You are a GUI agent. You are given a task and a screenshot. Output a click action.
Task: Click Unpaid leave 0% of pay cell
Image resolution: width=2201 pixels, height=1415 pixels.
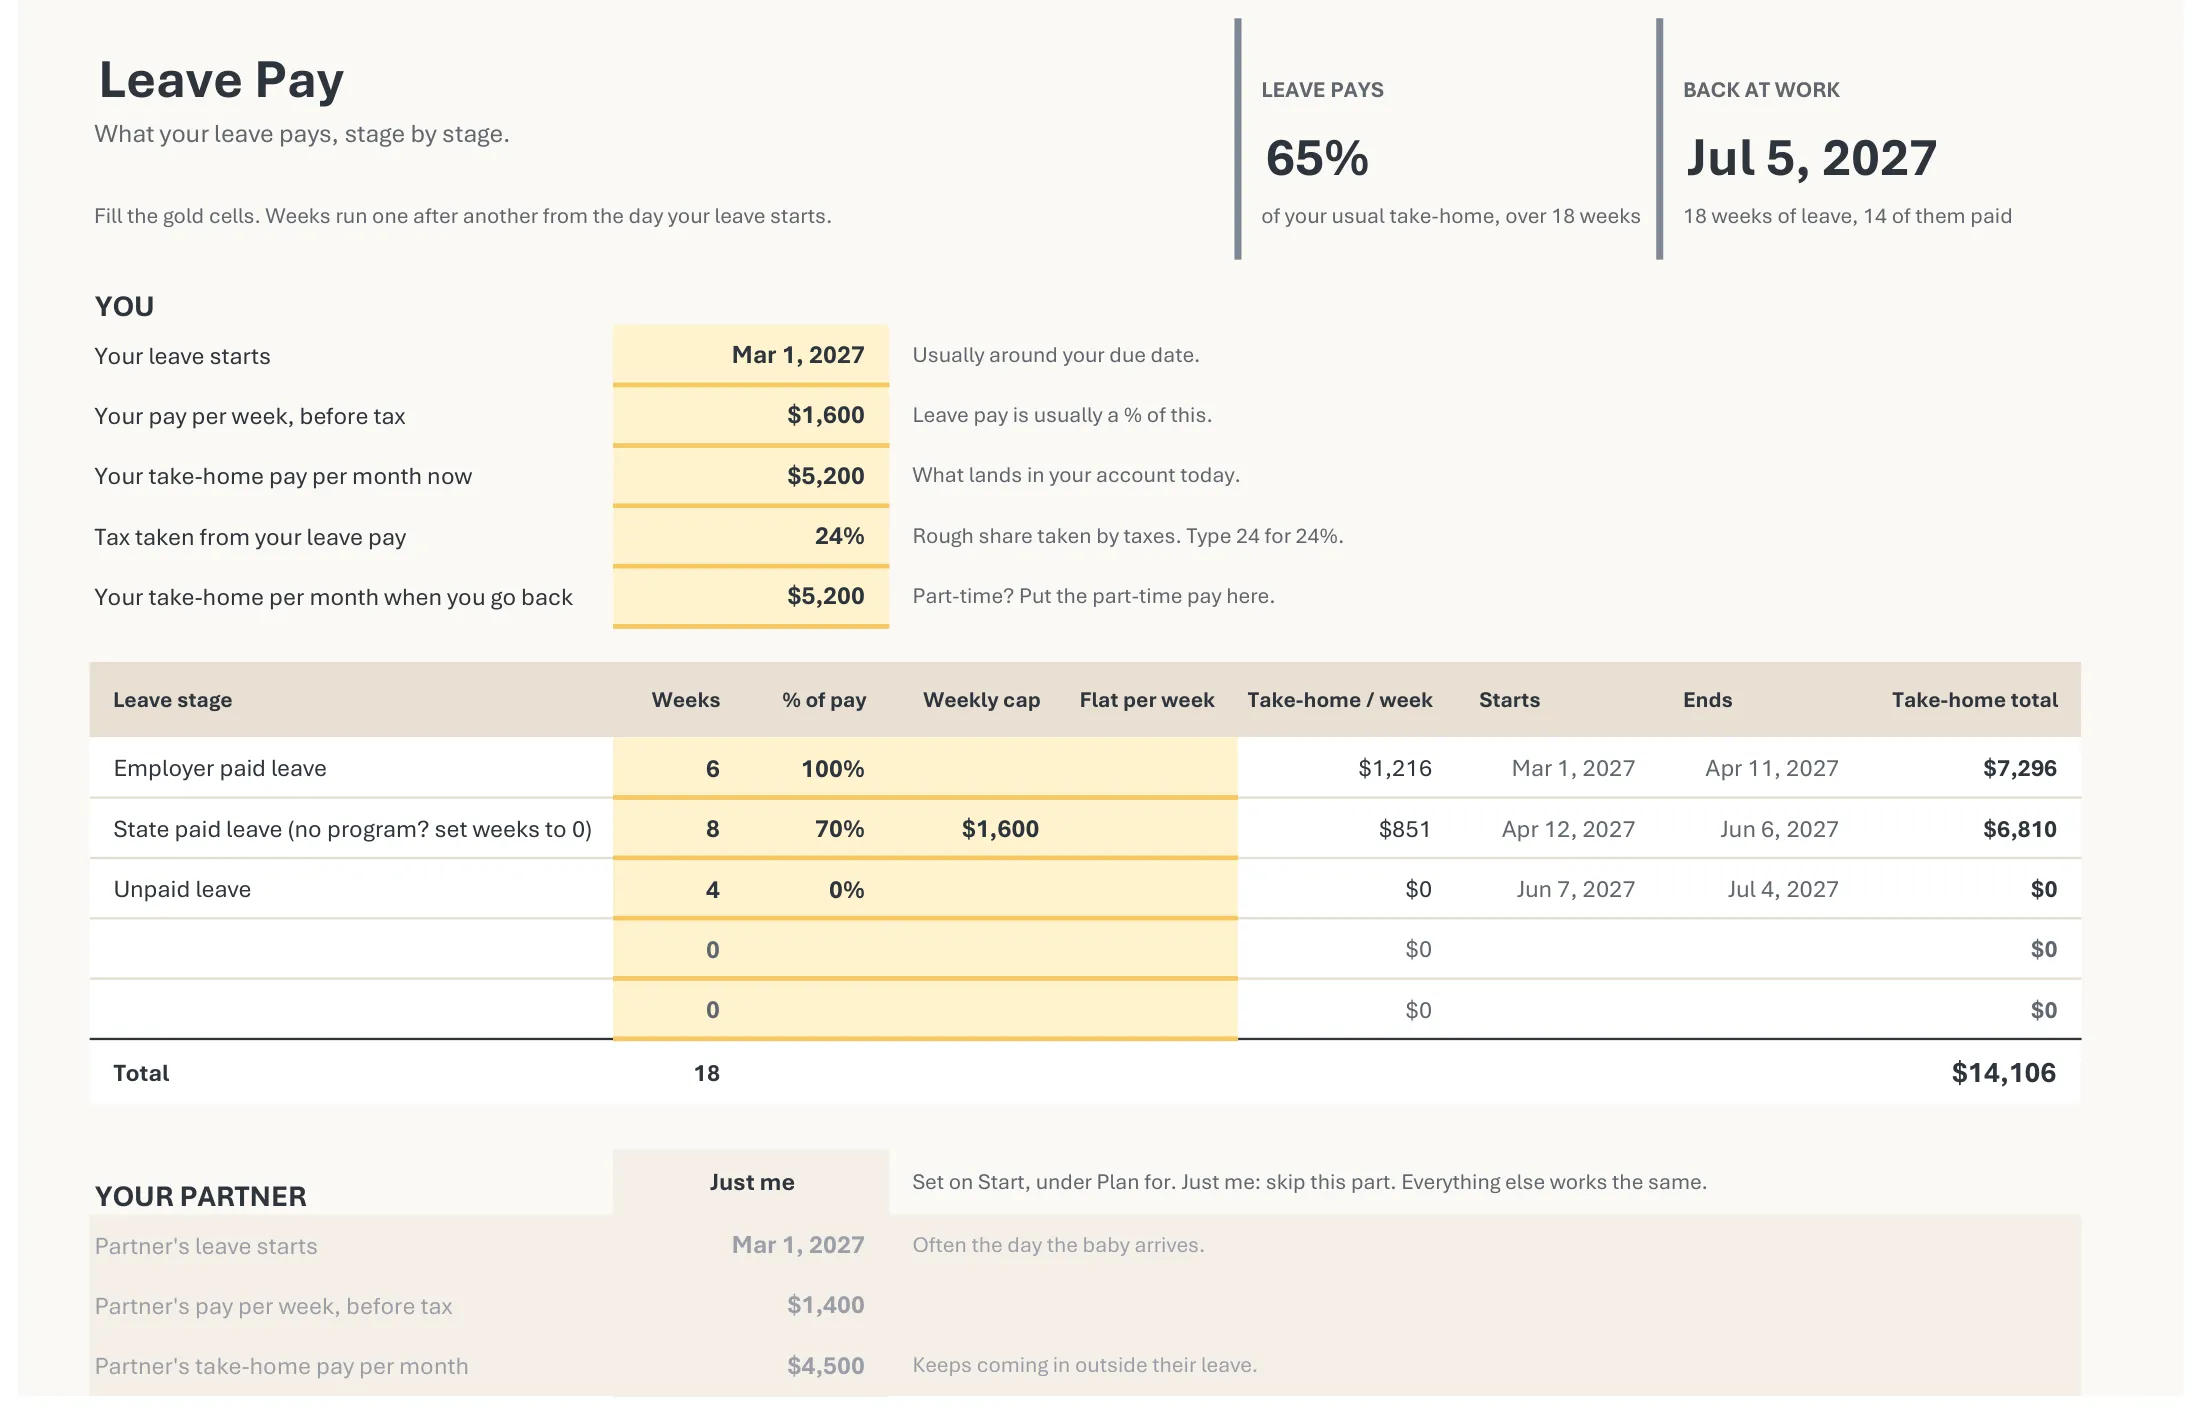pos(816,889)
